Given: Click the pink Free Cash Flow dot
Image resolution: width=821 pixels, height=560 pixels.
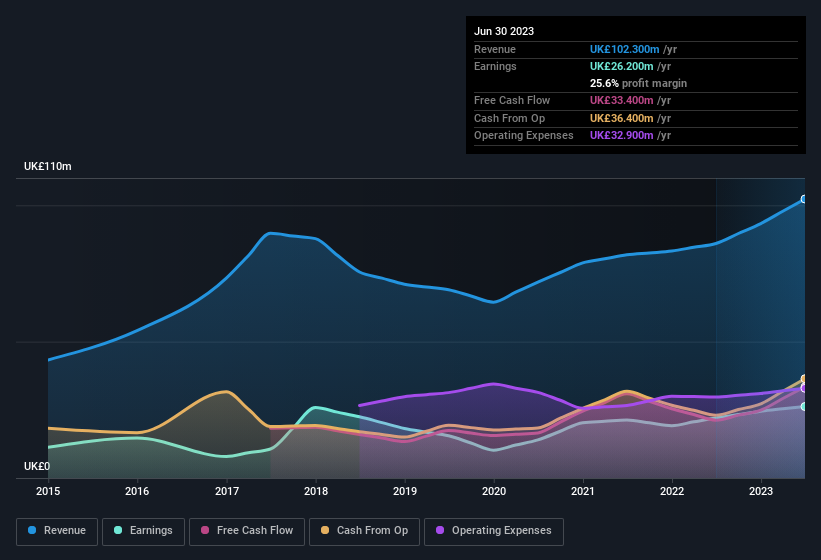Looking at the screenshot, I should pyautogui.click(x=205, y=530).
